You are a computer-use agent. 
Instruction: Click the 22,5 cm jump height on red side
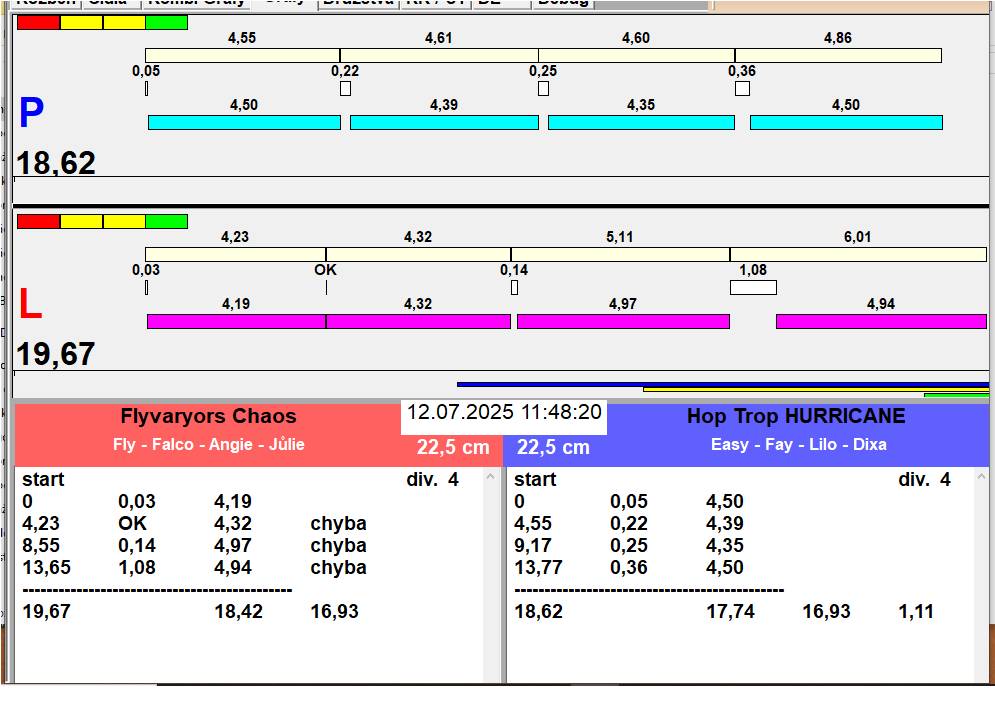coord(453,447)
